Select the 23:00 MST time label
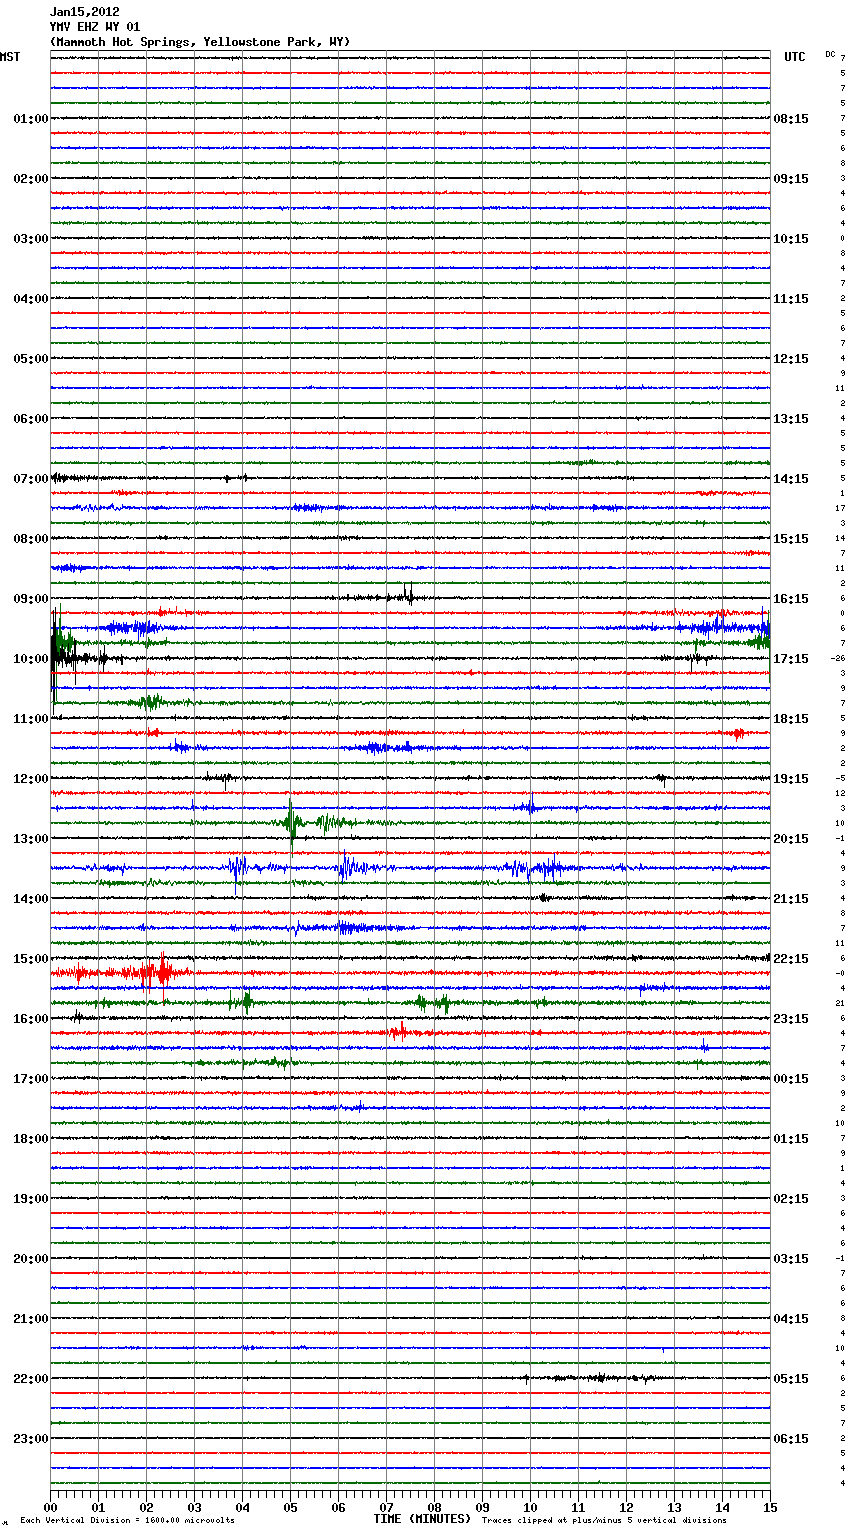 31,1439
